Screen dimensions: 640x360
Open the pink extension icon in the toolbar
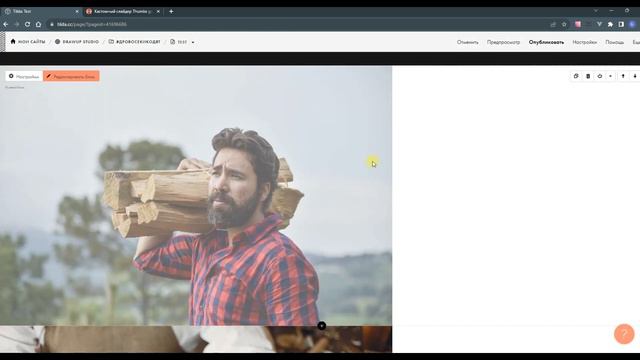click(x=578, y=24)
